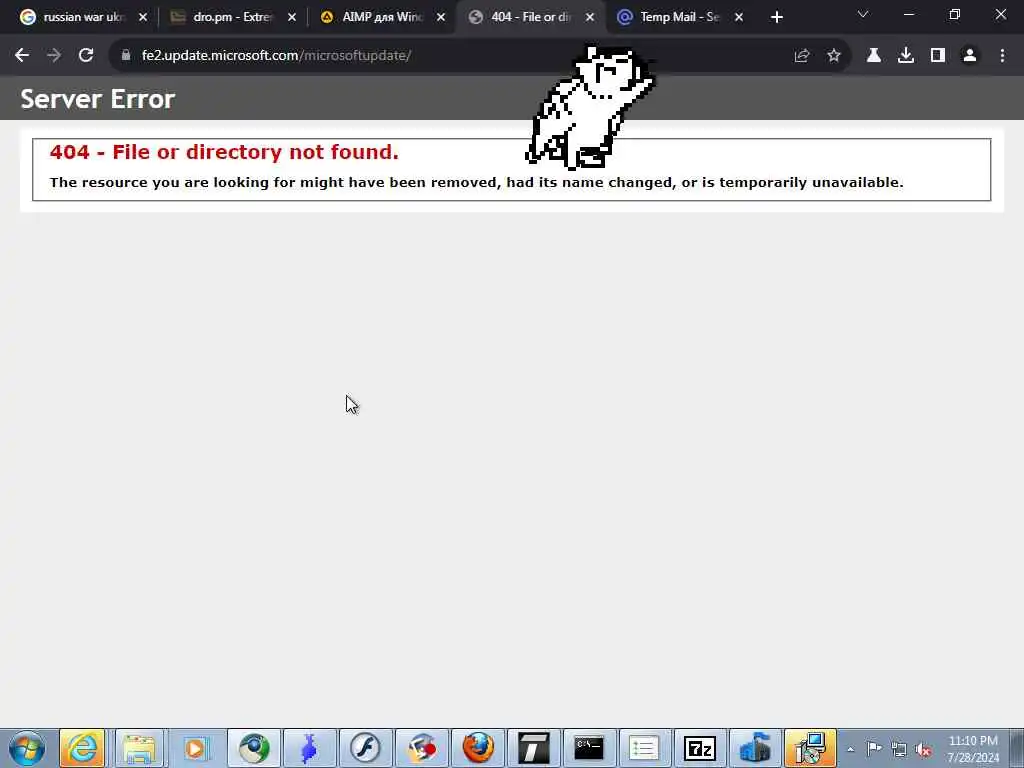Screen dimensions: 1024x768
Task: Close the Temp Mail tab
Action: [739, 18]
